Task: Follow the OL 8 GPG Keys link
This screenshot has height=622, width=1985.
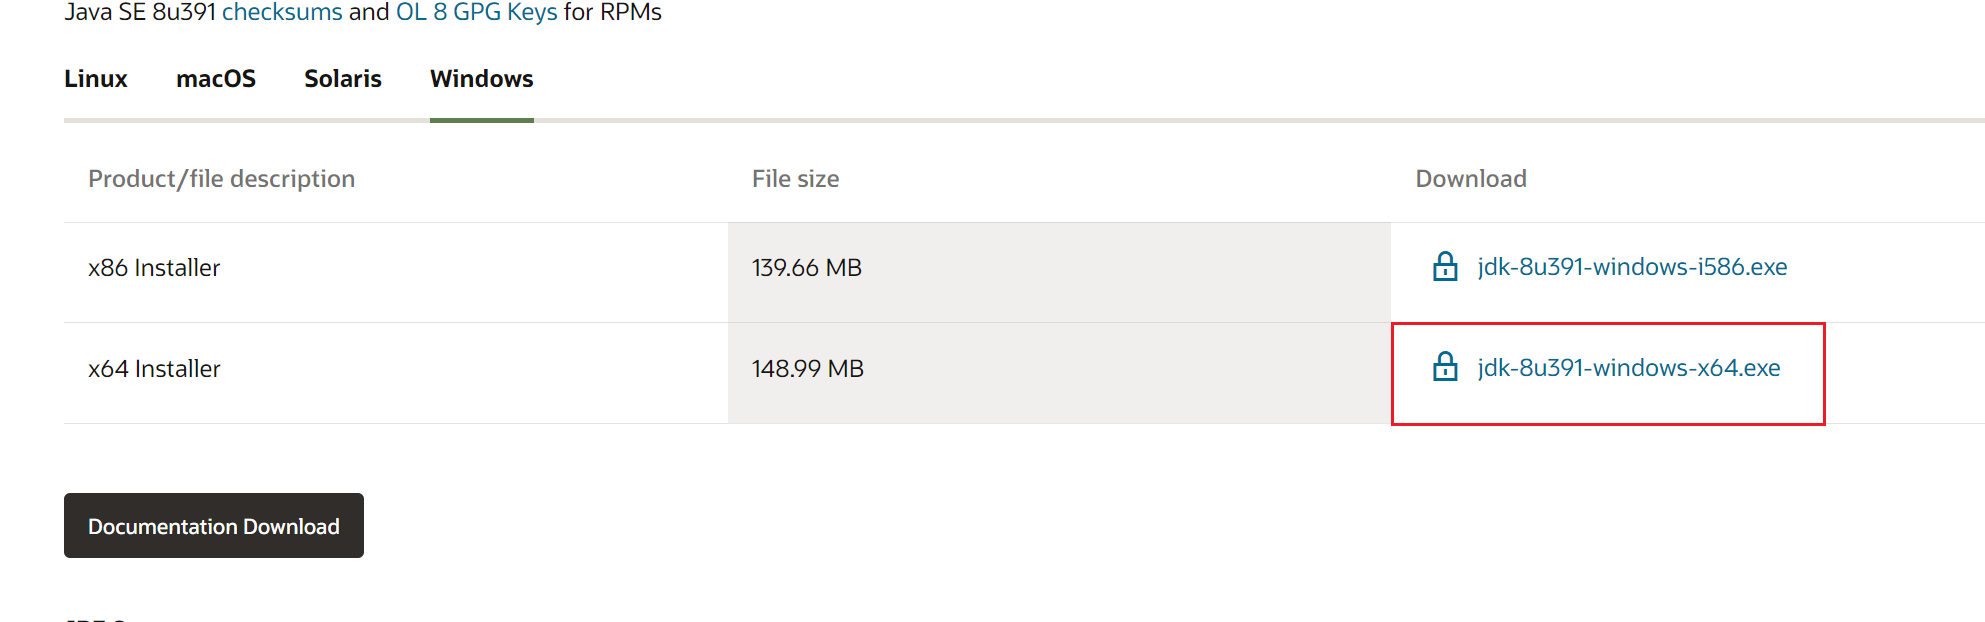Action: tap(476, 13)
